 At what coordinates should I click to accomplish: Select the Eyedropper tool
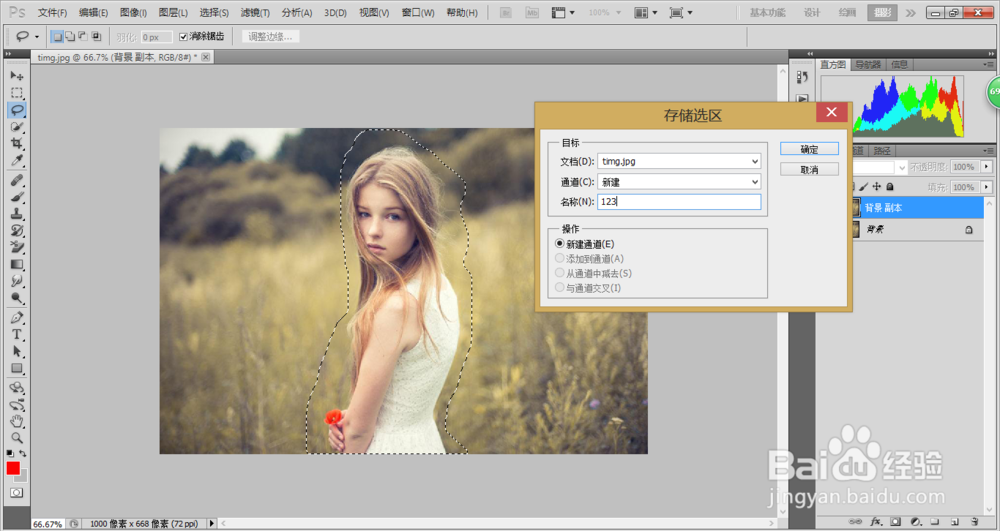pos(17,161)
